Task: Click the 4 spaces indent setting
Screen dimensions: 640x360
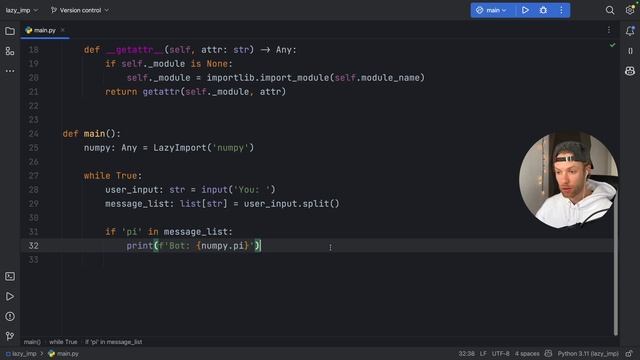Action: (x=527, y=353)
